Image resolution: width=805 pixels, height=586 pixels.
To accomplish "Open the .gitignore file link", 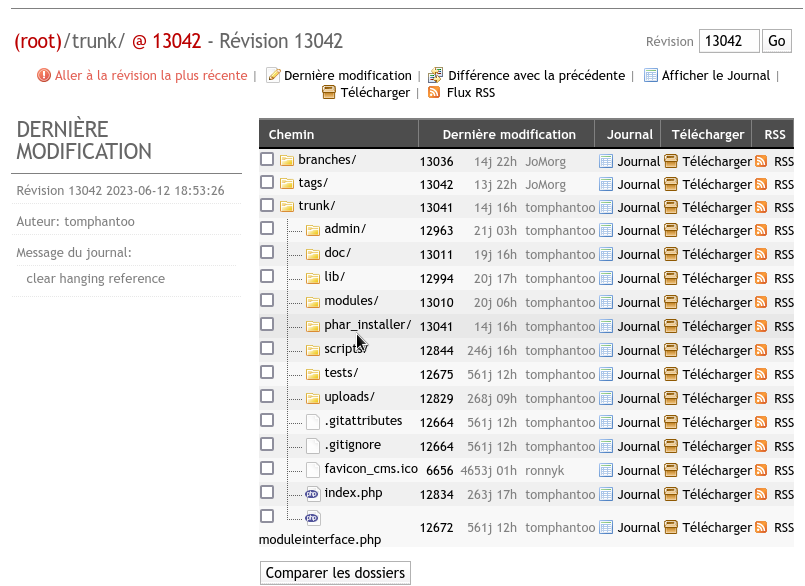I will [353, 445].
